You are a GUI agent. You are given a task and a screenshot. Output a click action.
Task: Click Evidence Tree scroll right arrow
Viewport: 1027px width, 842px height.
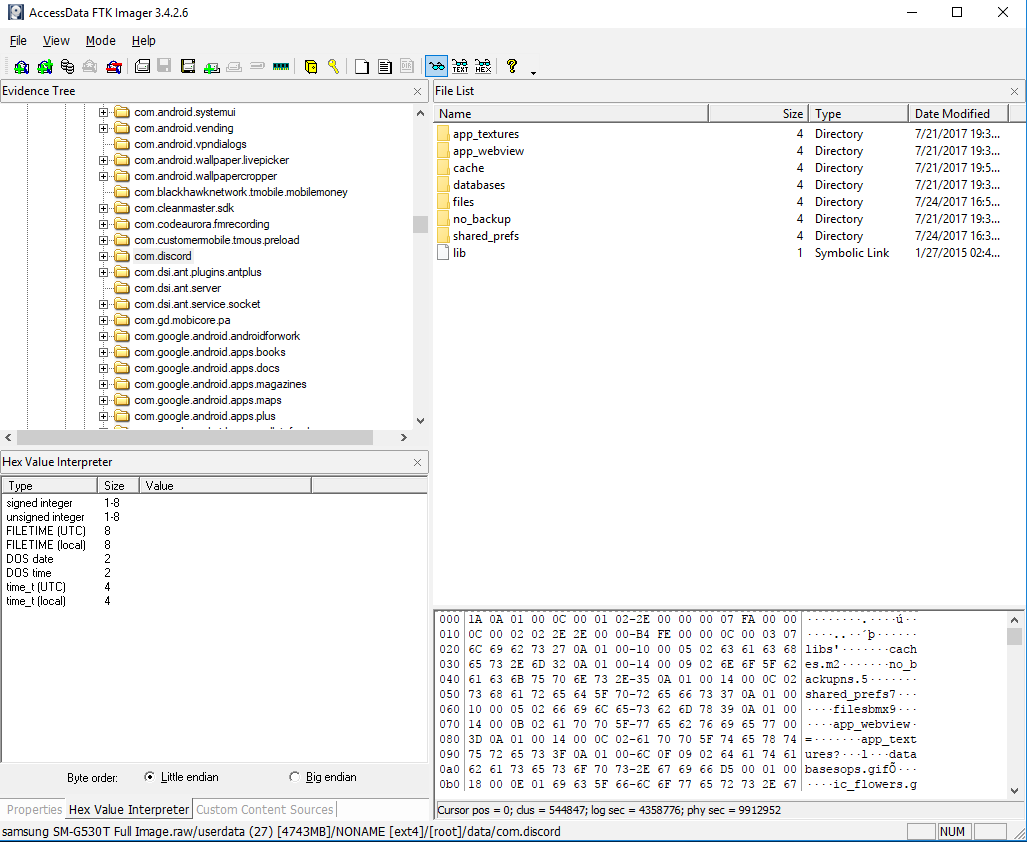(x=403, y=437)
